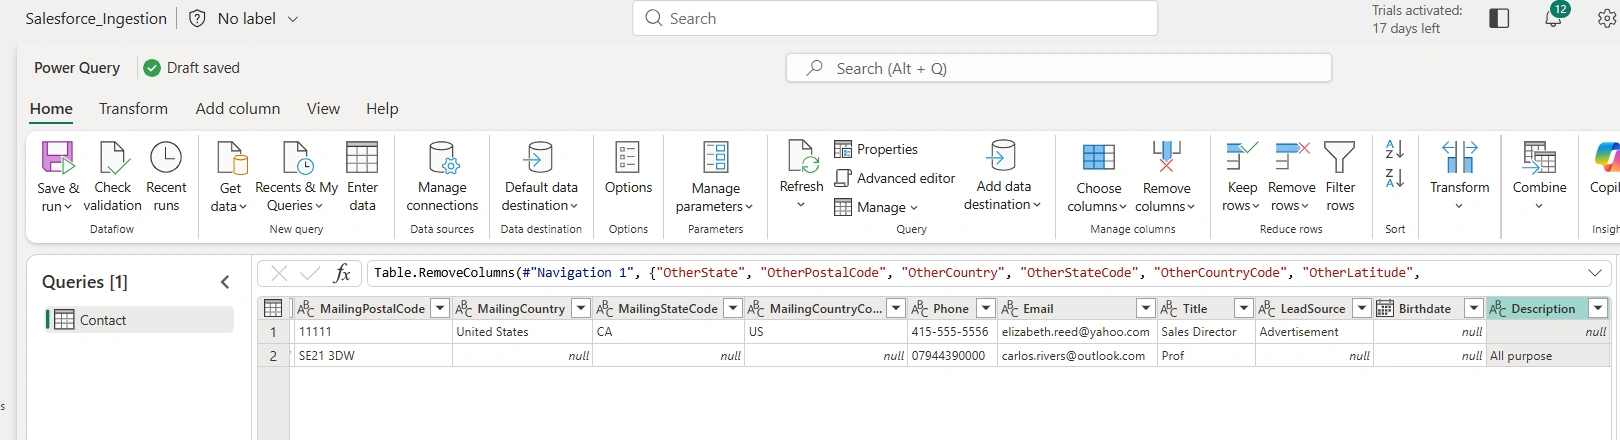Image resolution: width=1620 pixels, height=440 pixels.
Task: Open the settings gear
Action: 1606,18
